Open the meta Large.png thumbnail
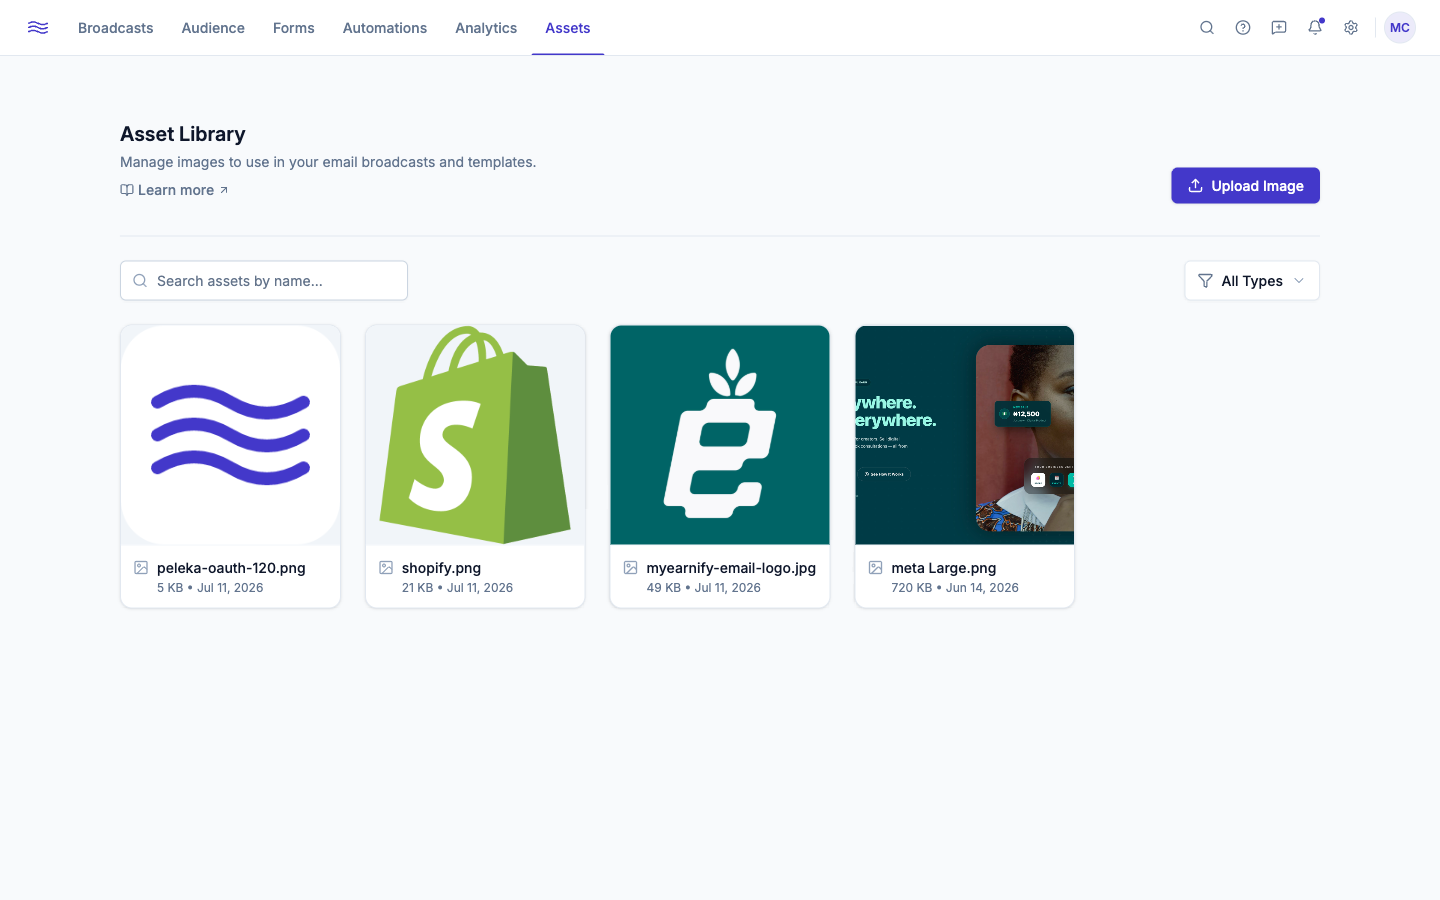The width and height of the screenshot is (1440, 900). click(965, 435)
